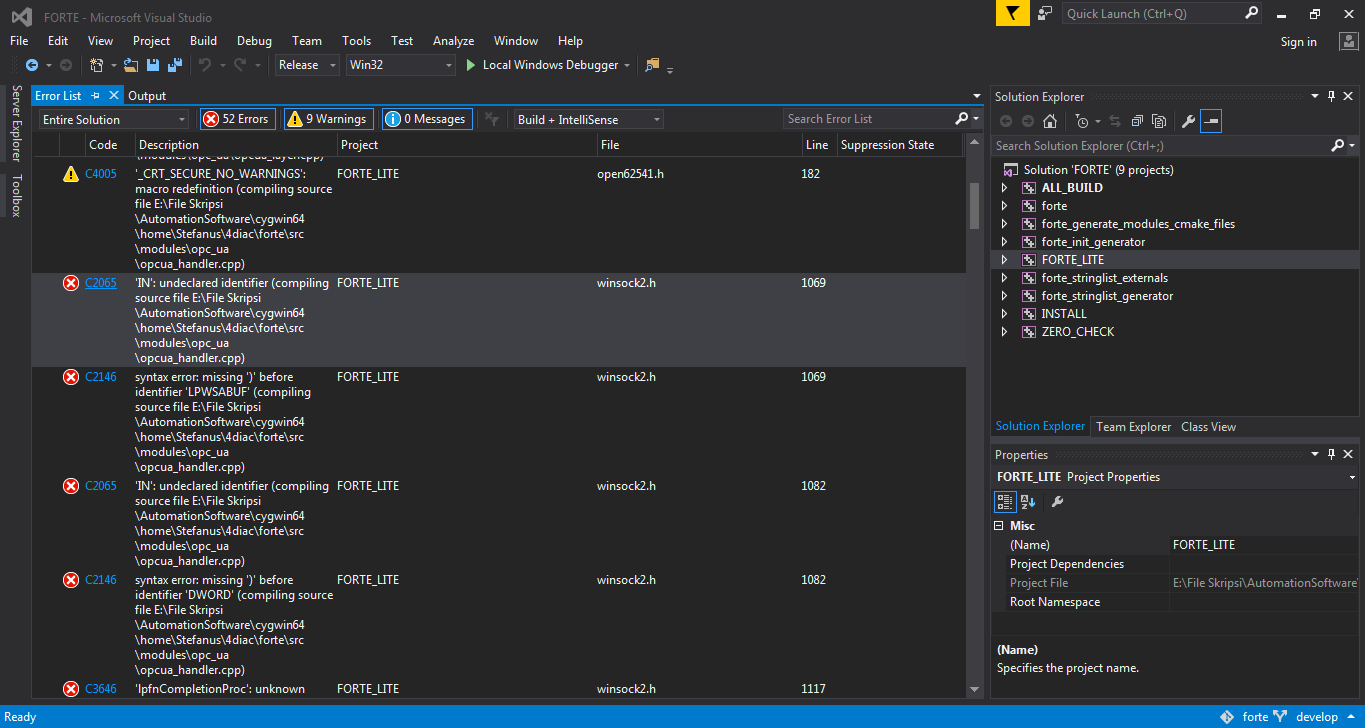Screen dimensions: 1365x728
Task: Toggle the 9 Warnings filter
Action: 328,119
